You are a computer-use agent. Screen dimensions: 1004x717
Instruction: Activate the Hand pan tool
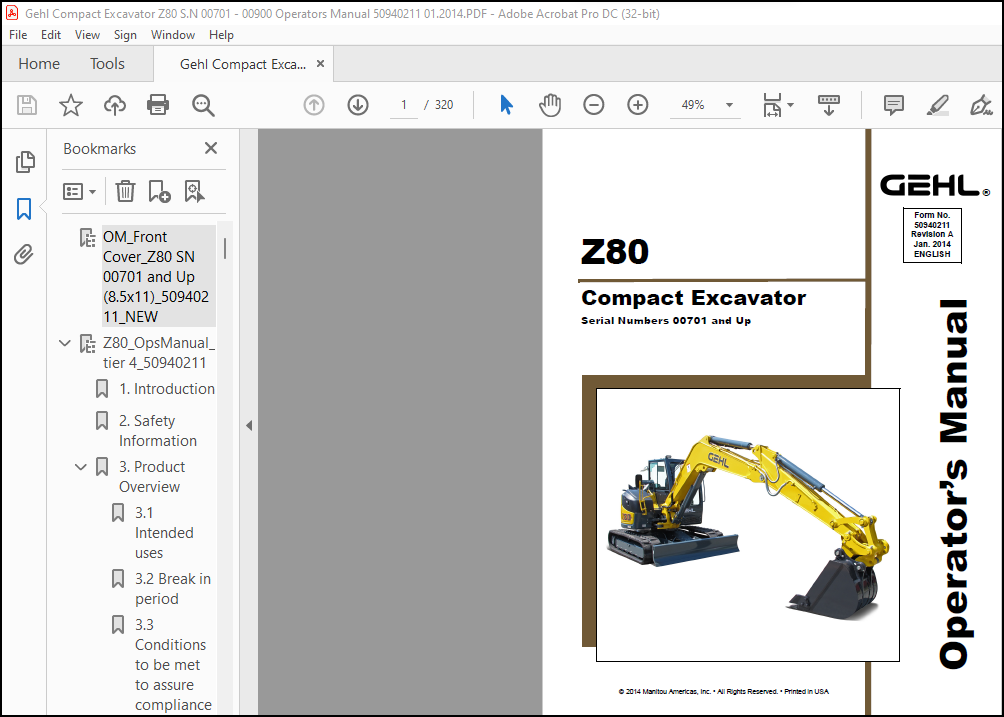click(x=549, y=105)
